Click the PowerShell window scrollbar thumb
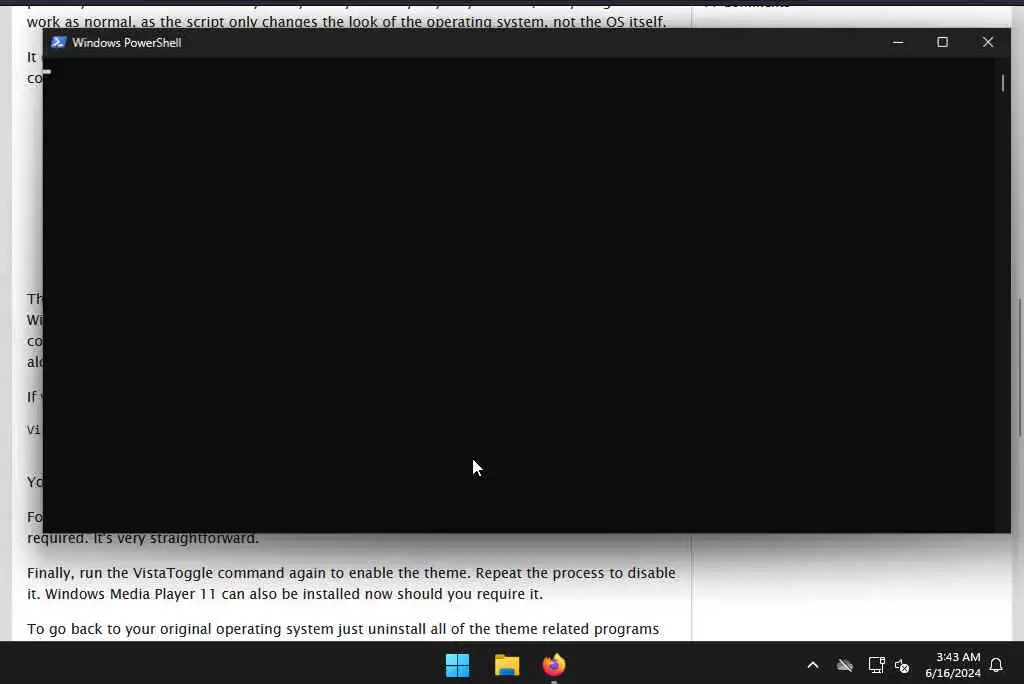Viewport: 1024px width, 684px height. [x=1002, y=83]
